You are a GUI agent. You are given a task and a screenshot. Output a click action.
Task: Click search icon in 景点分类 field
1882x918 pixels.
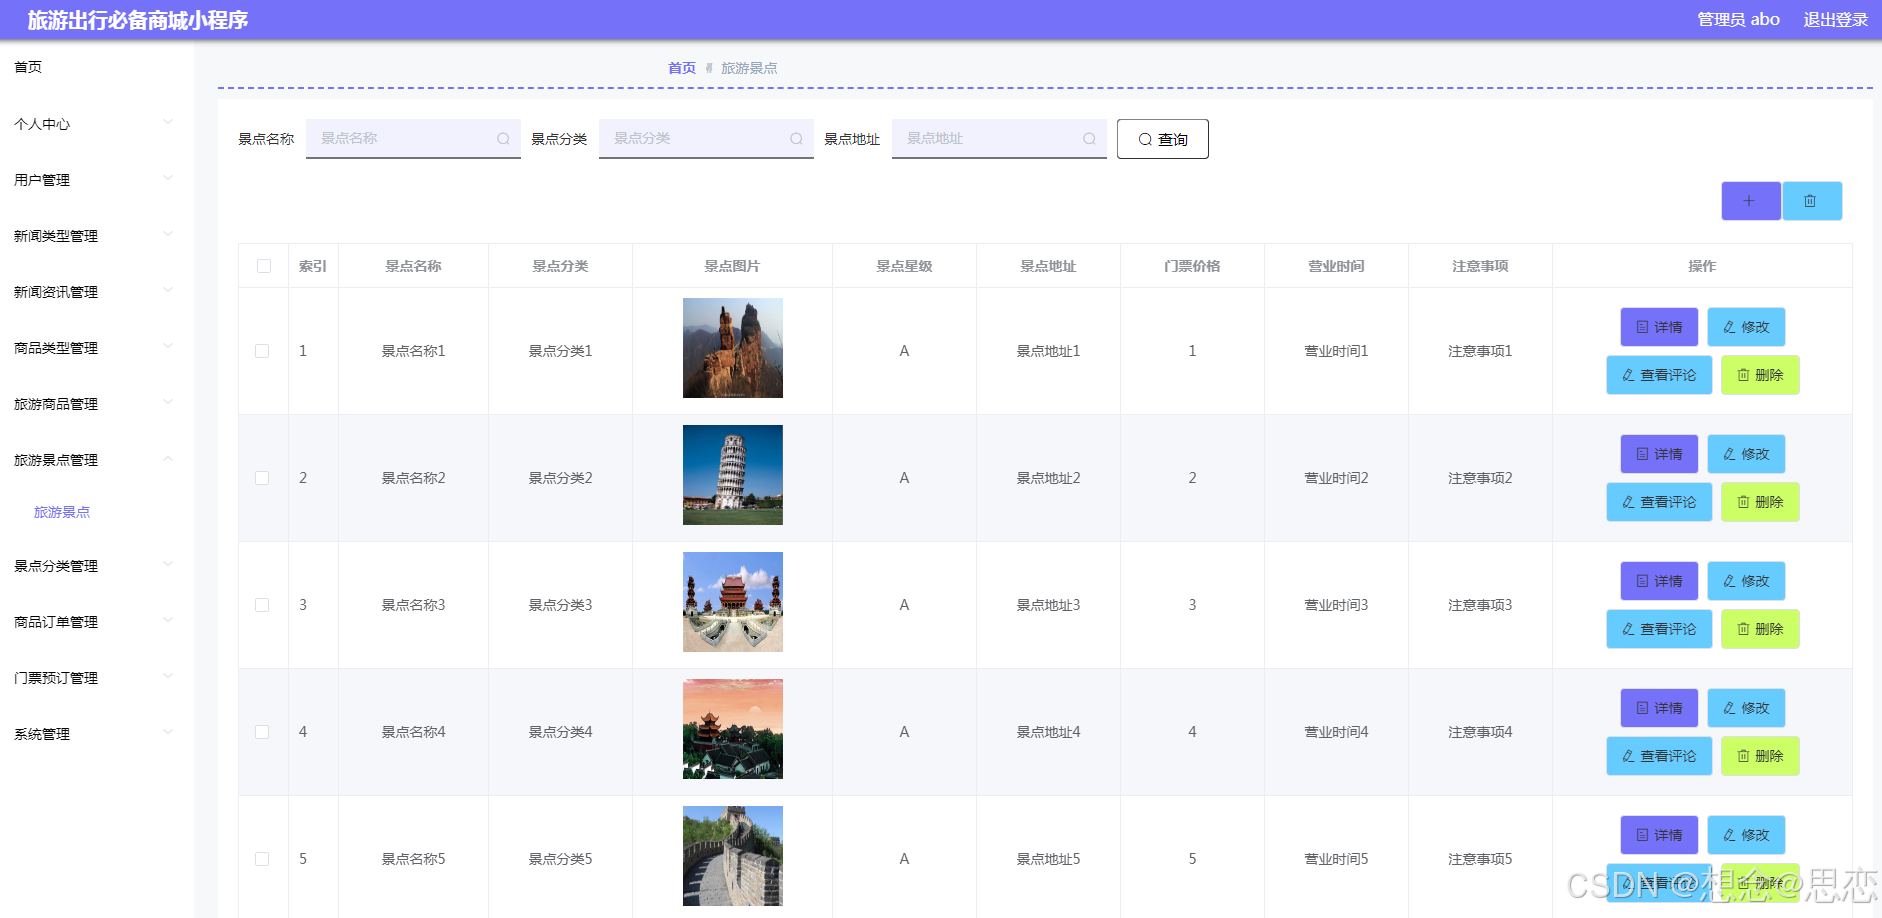pyautogui.click(x=796, y=139)
